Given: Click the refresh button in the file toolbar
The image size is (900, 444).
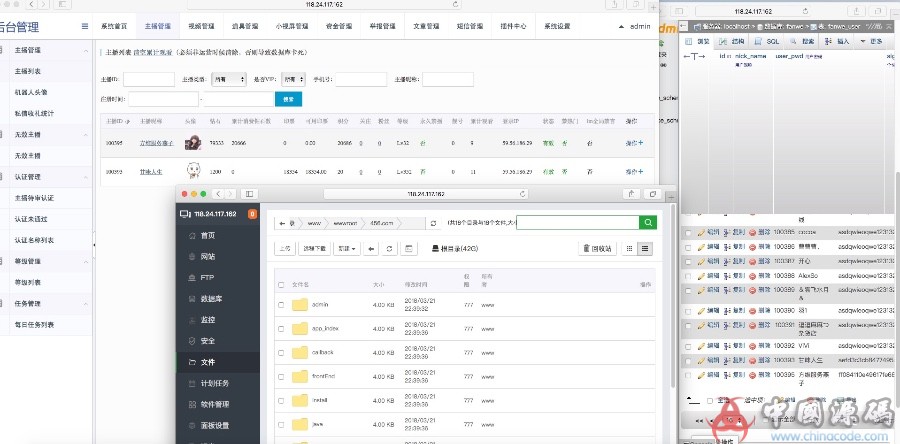Looking at the screenshot, I should 390,248.
